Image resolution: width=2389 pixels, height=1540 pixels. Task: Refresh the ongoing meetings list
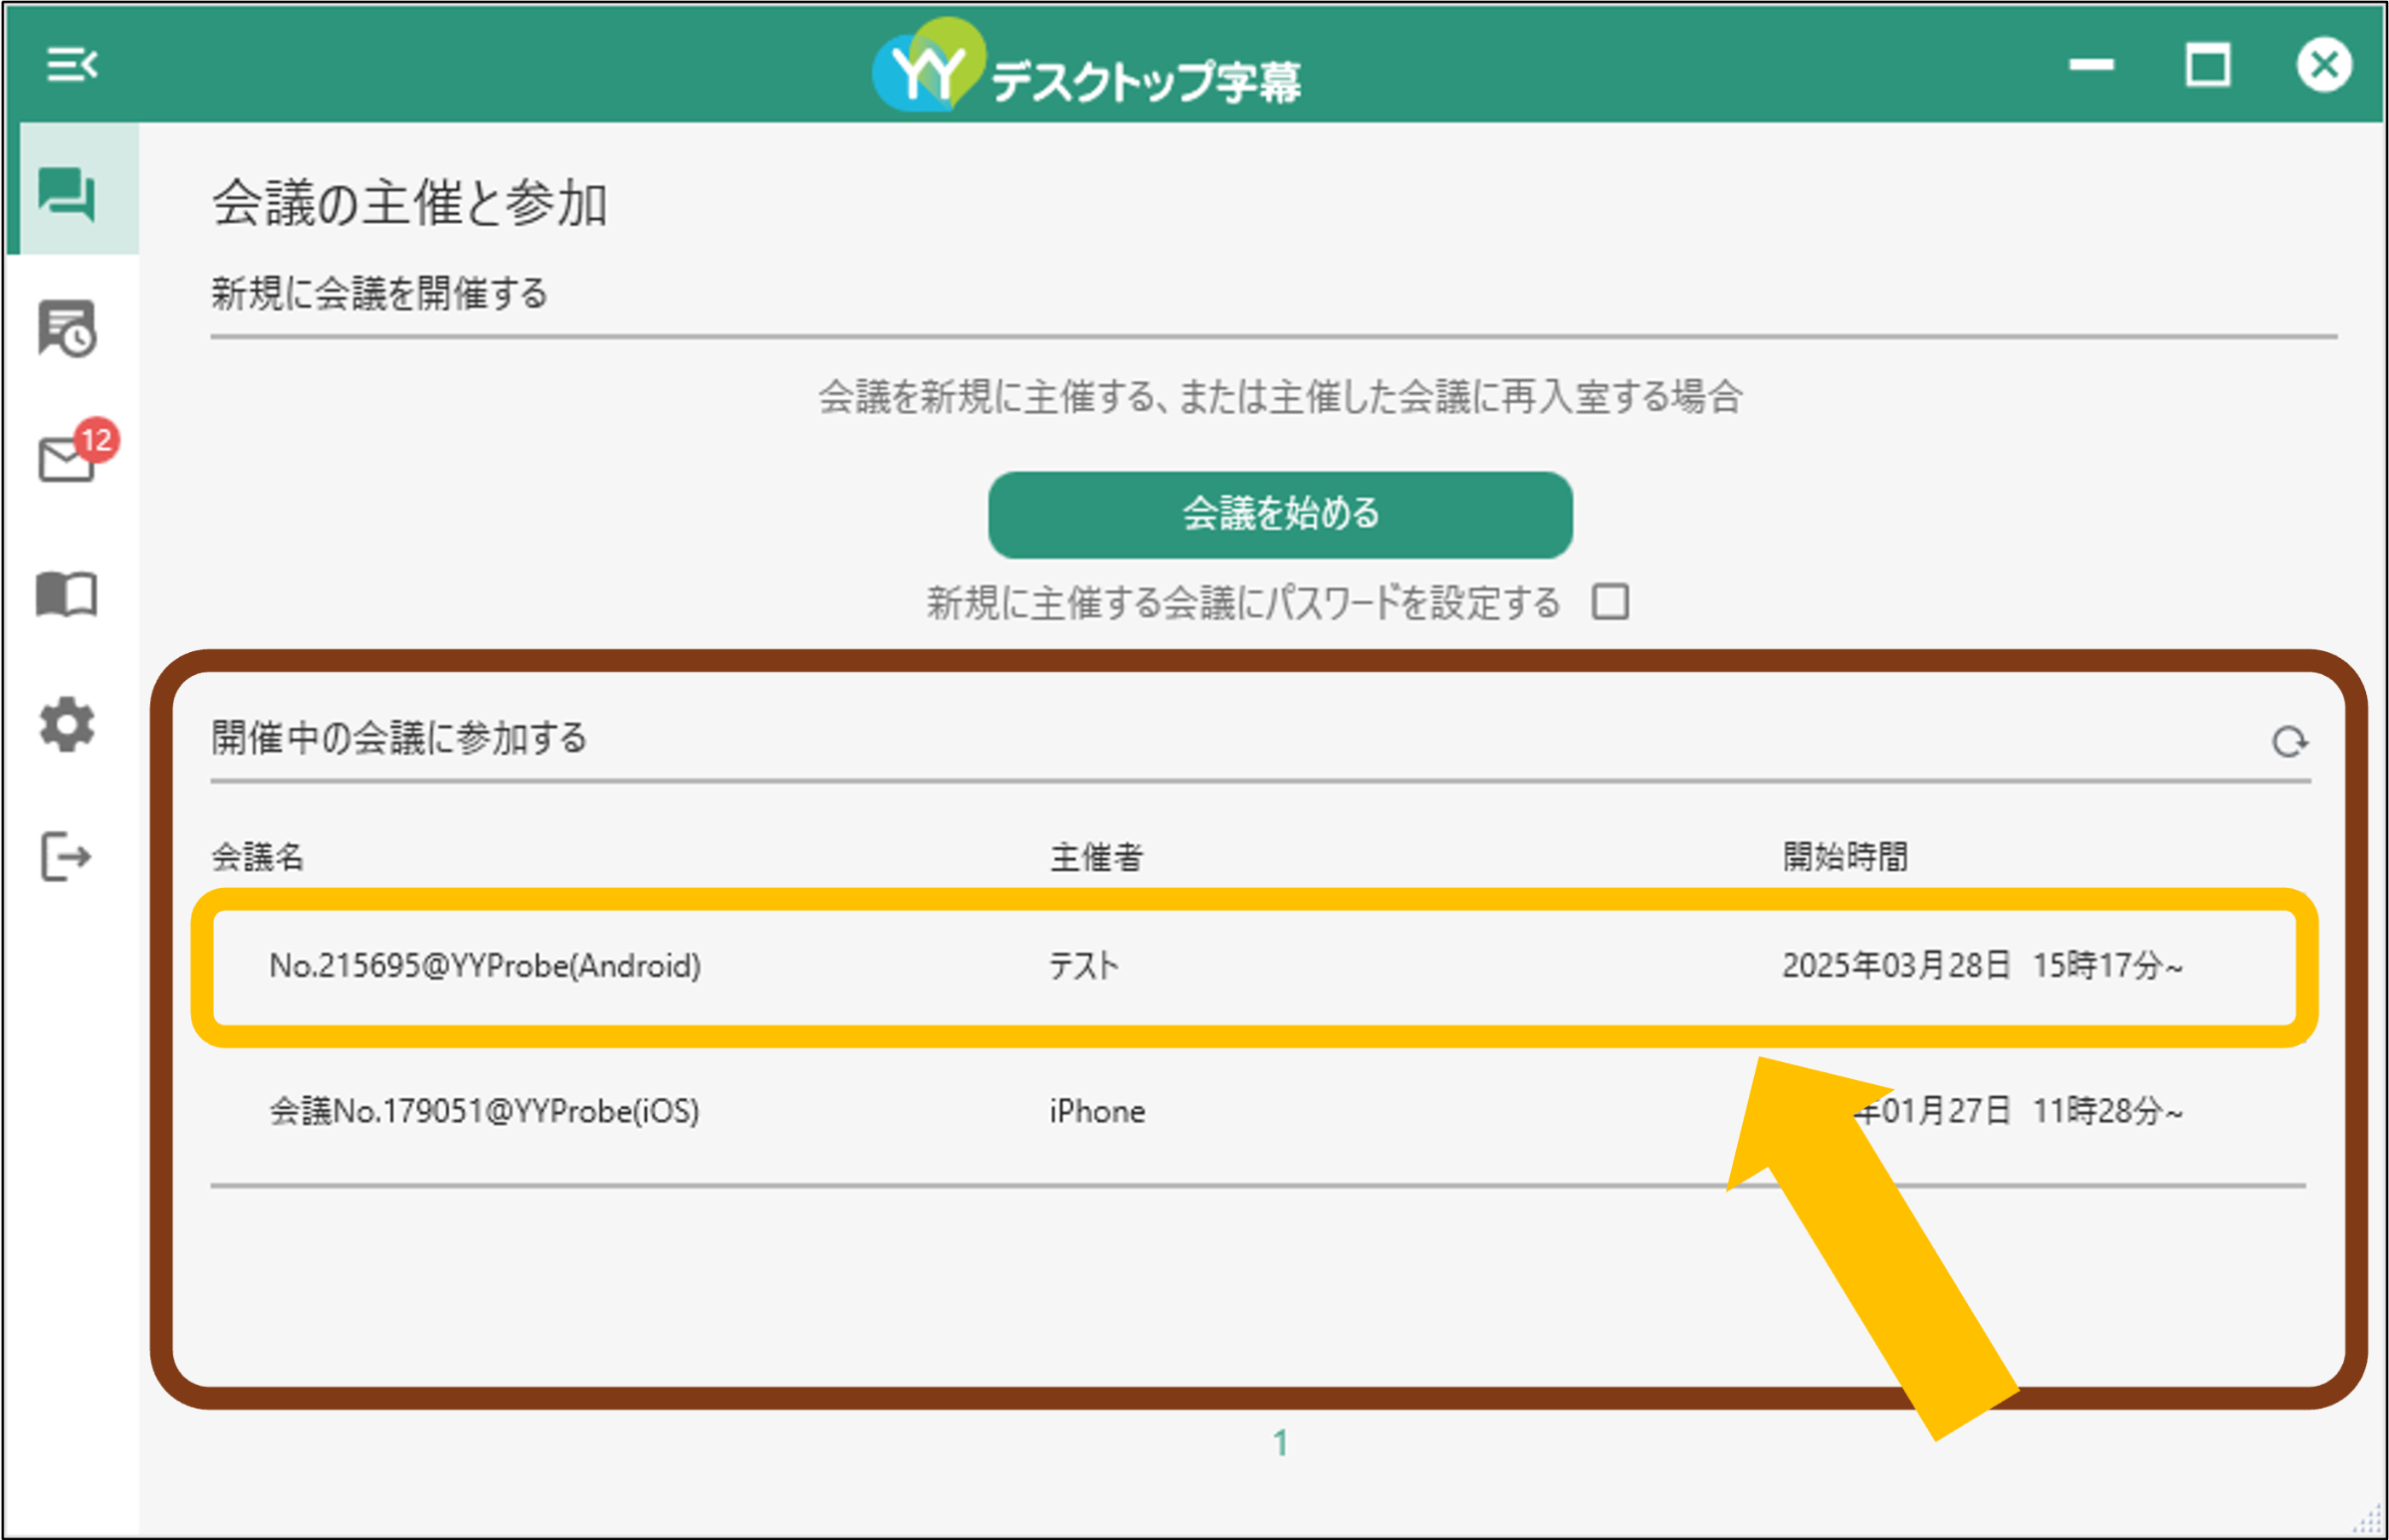click(2289, 742)
